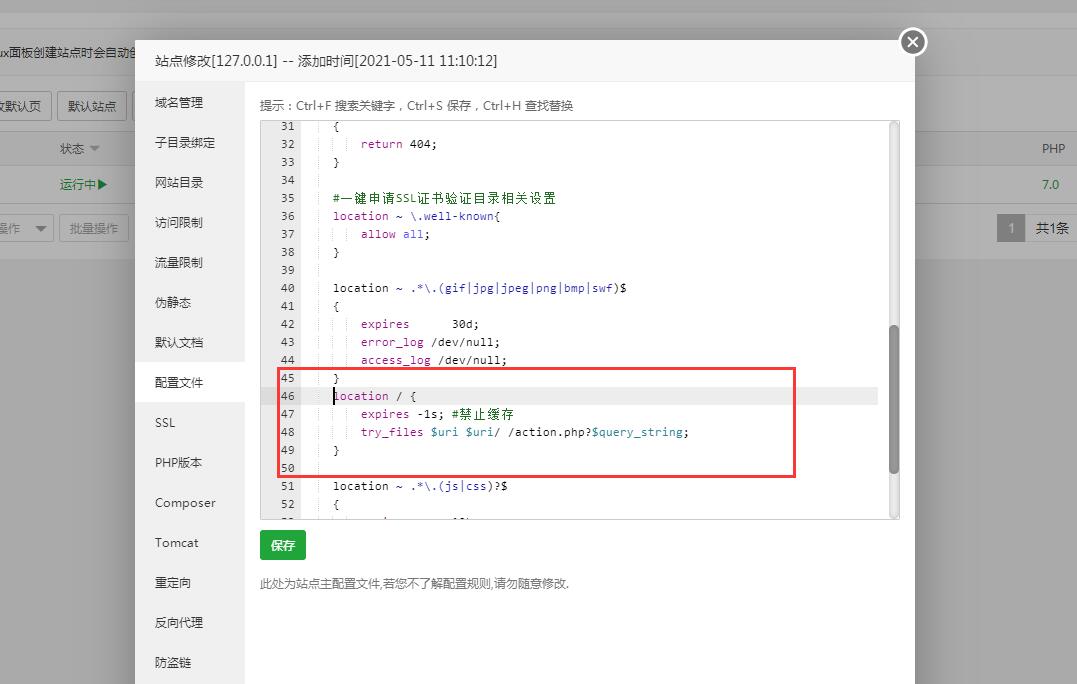
Task: Go to the 流量限制 tab
Action: tap(179, 262)
